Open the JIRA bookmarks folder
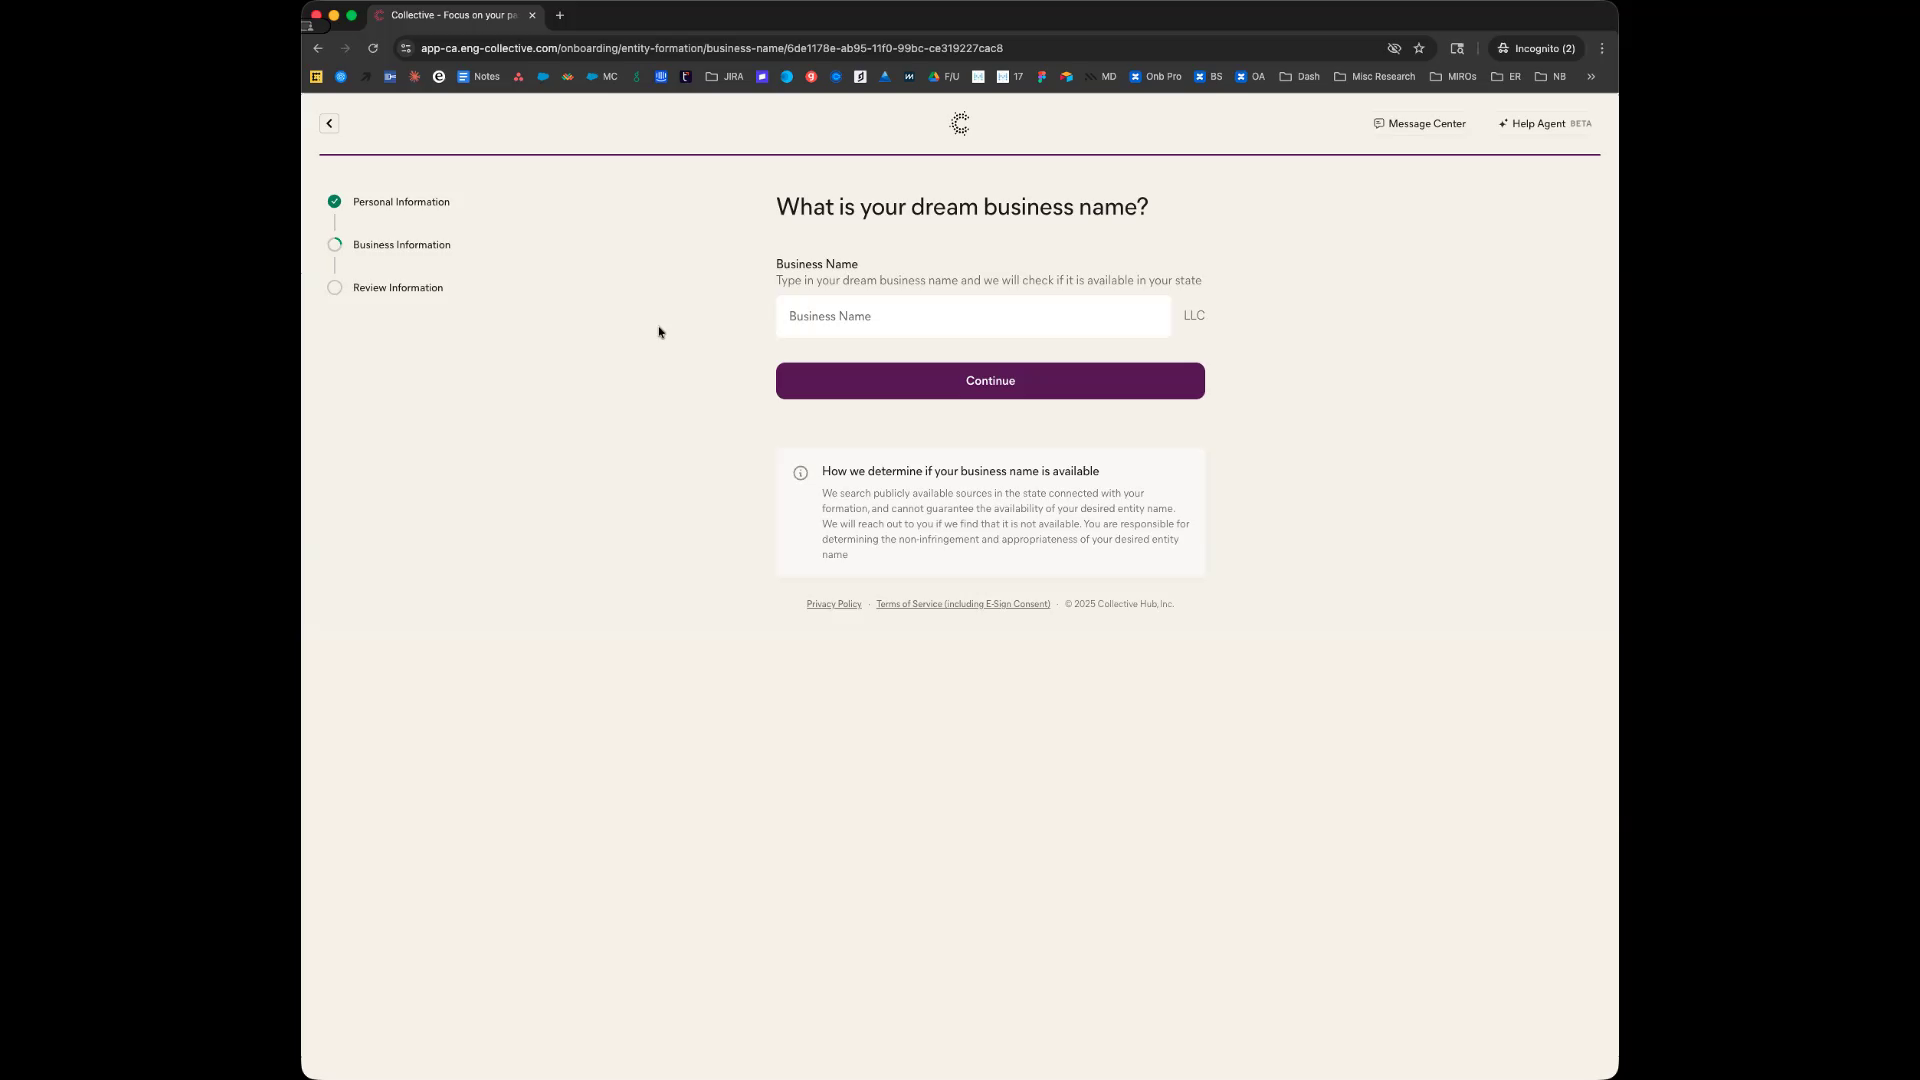 (x=724, y=77)
